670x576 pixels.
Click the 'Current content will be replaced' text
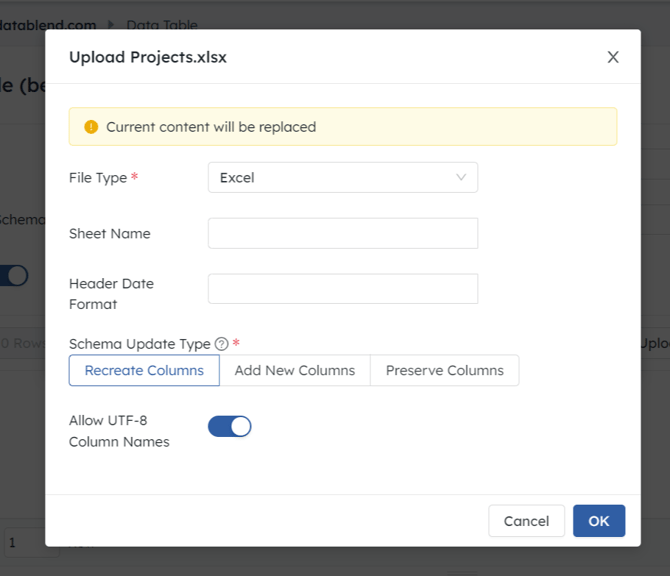click(211, 127)
